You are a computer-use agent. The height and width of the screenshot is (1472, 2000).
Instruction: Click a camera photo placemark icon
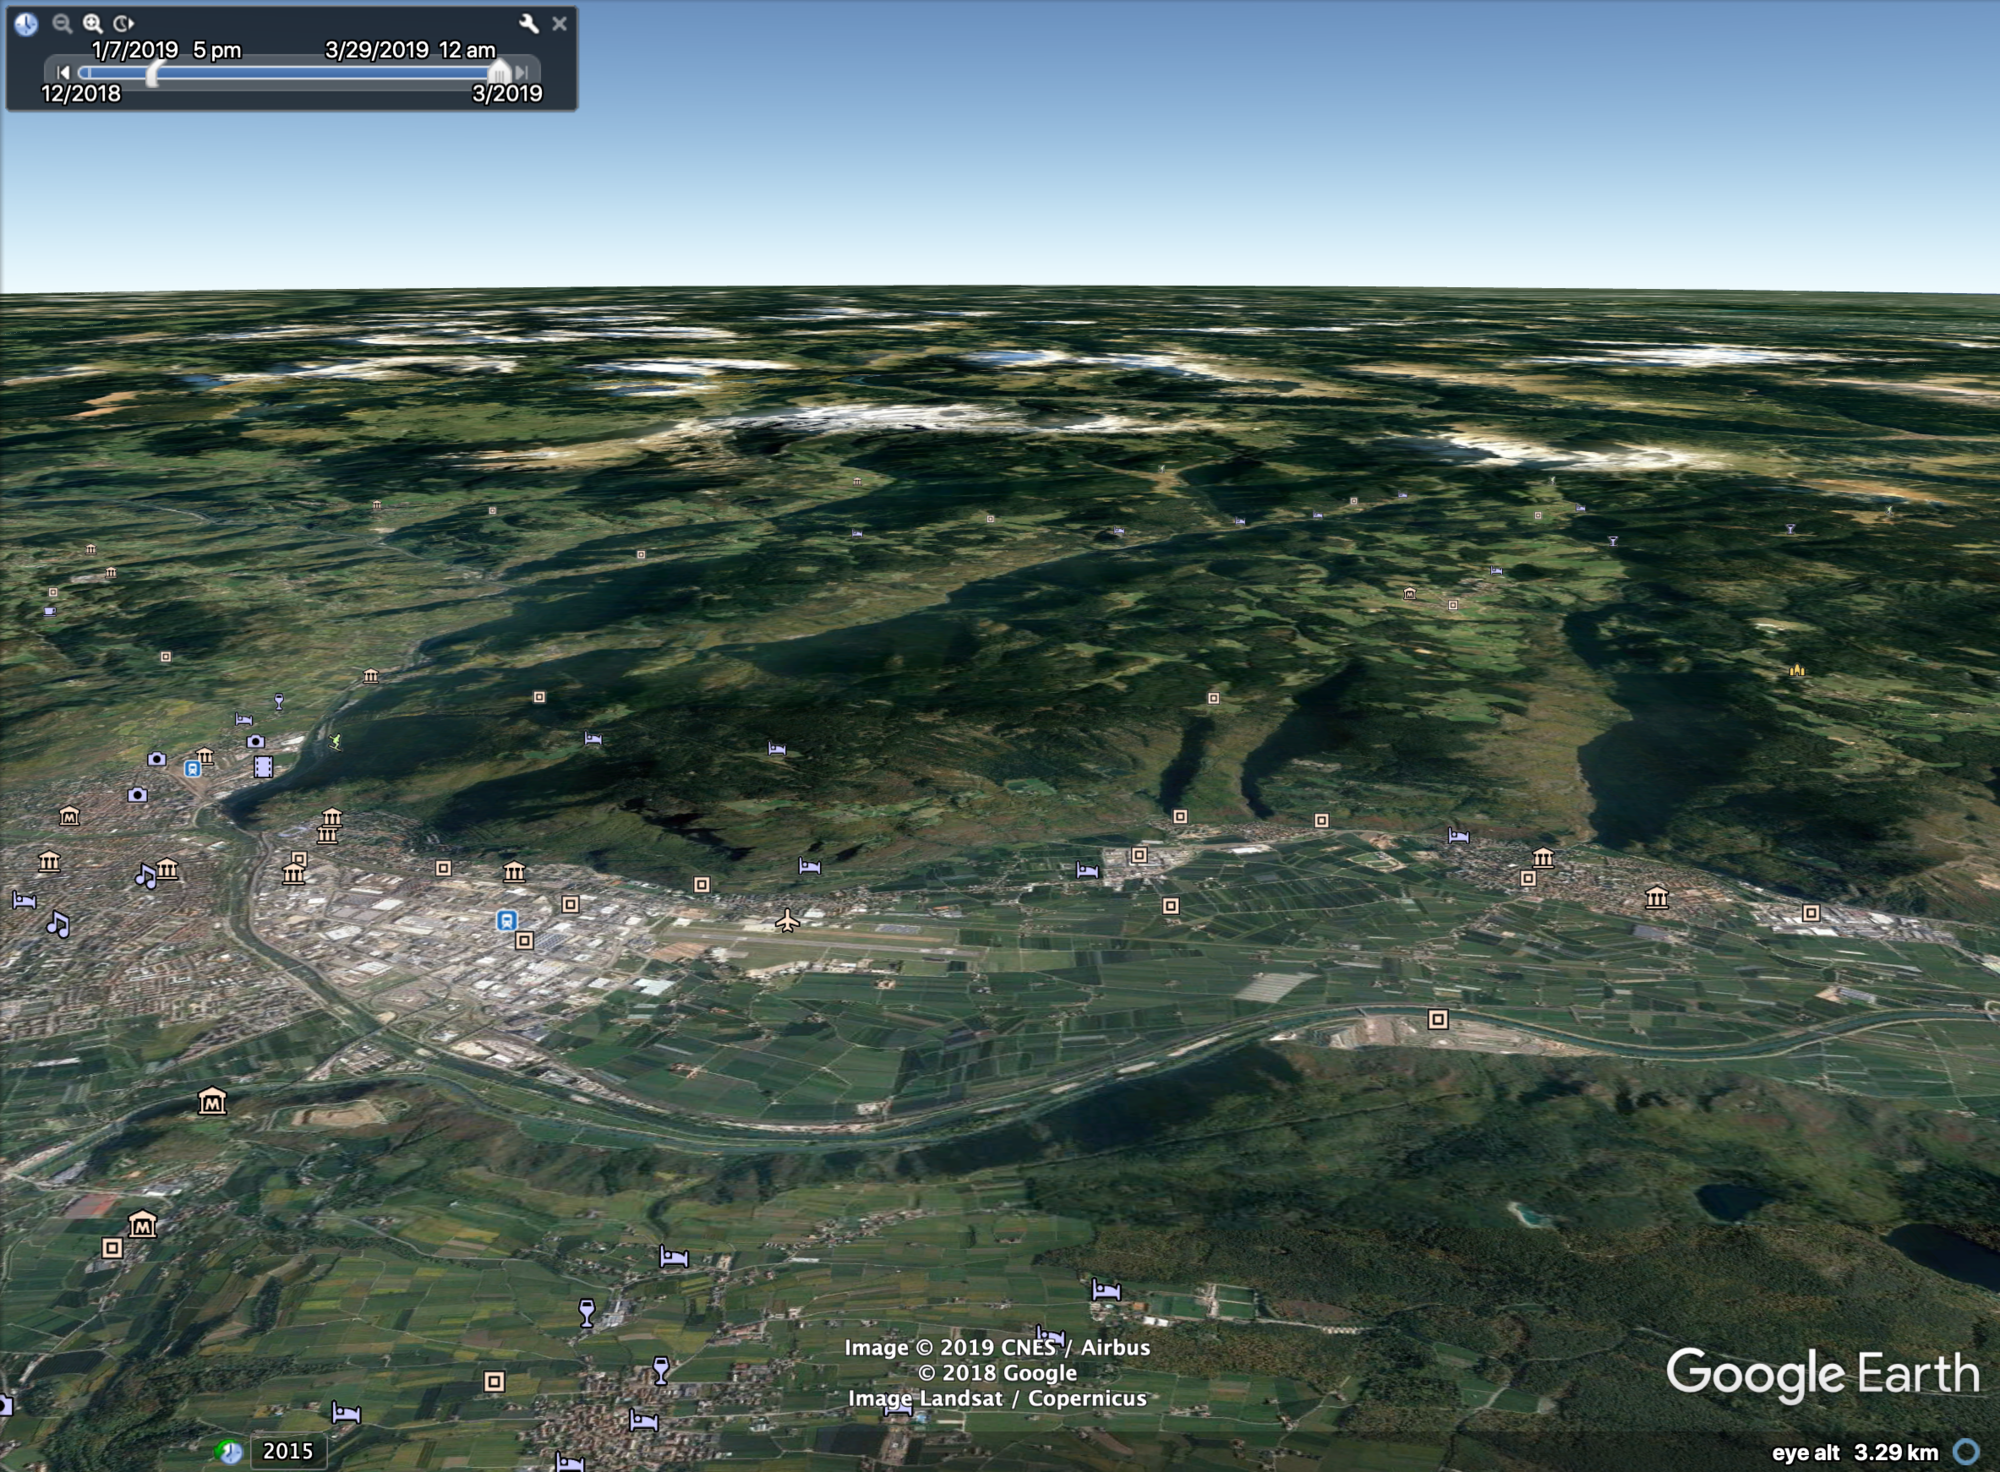[136, 795]
